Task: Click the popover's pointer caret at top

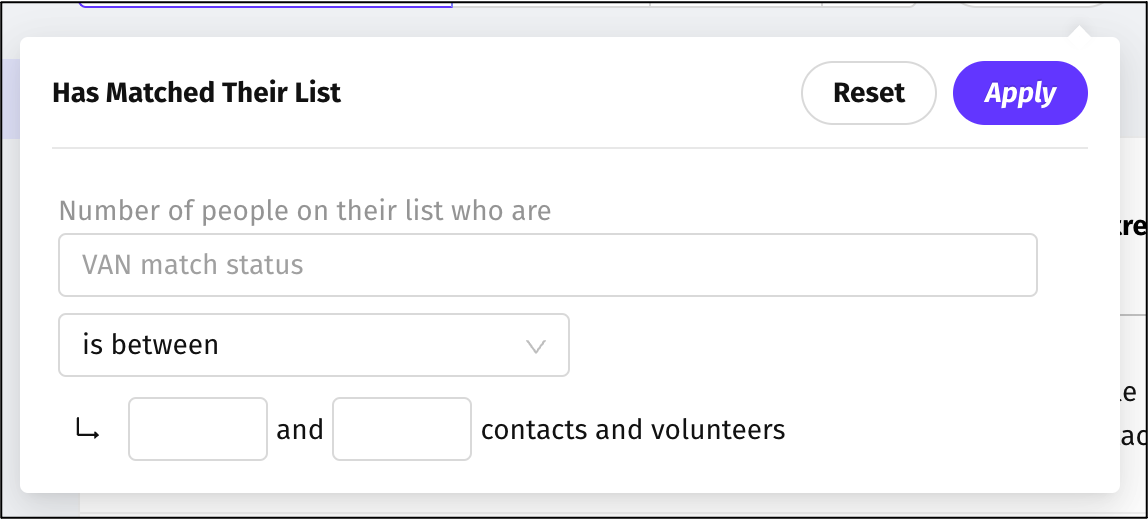Action: (1078, 31)
